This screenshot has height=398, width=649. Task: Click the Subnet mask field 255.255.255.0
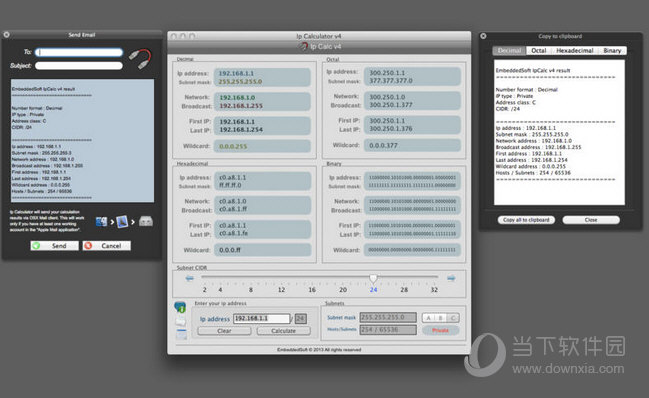pyautogui.click(x=388, y=317)
